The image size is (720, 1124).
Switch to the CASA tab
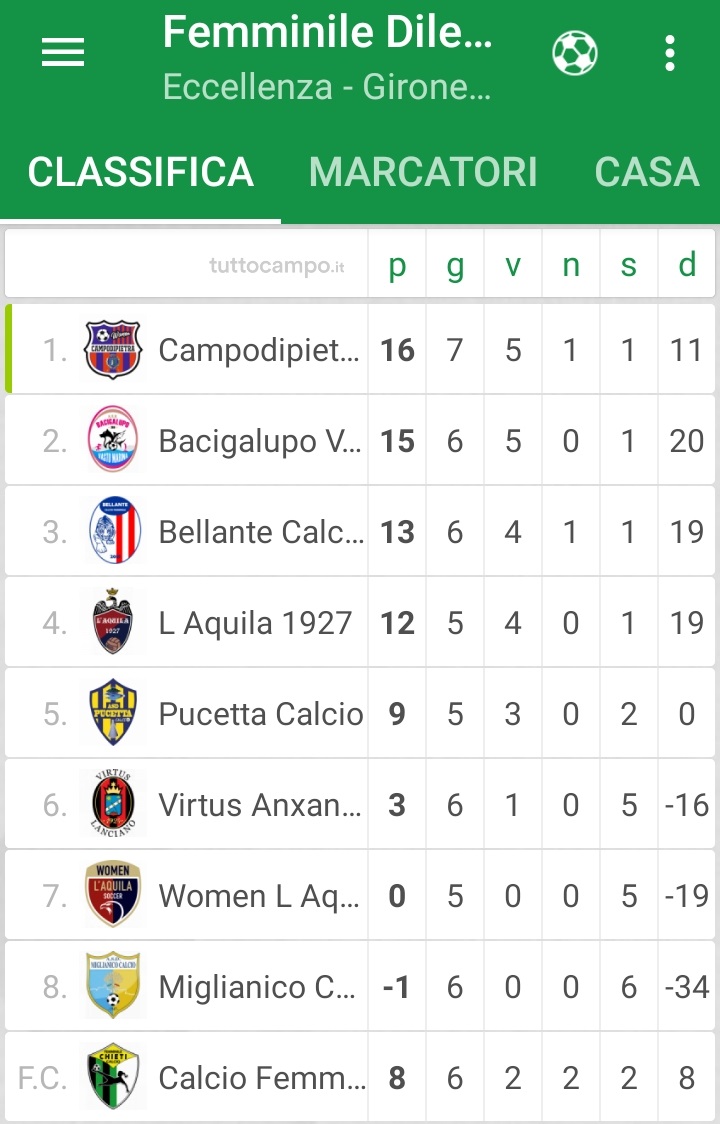[647, 172]
